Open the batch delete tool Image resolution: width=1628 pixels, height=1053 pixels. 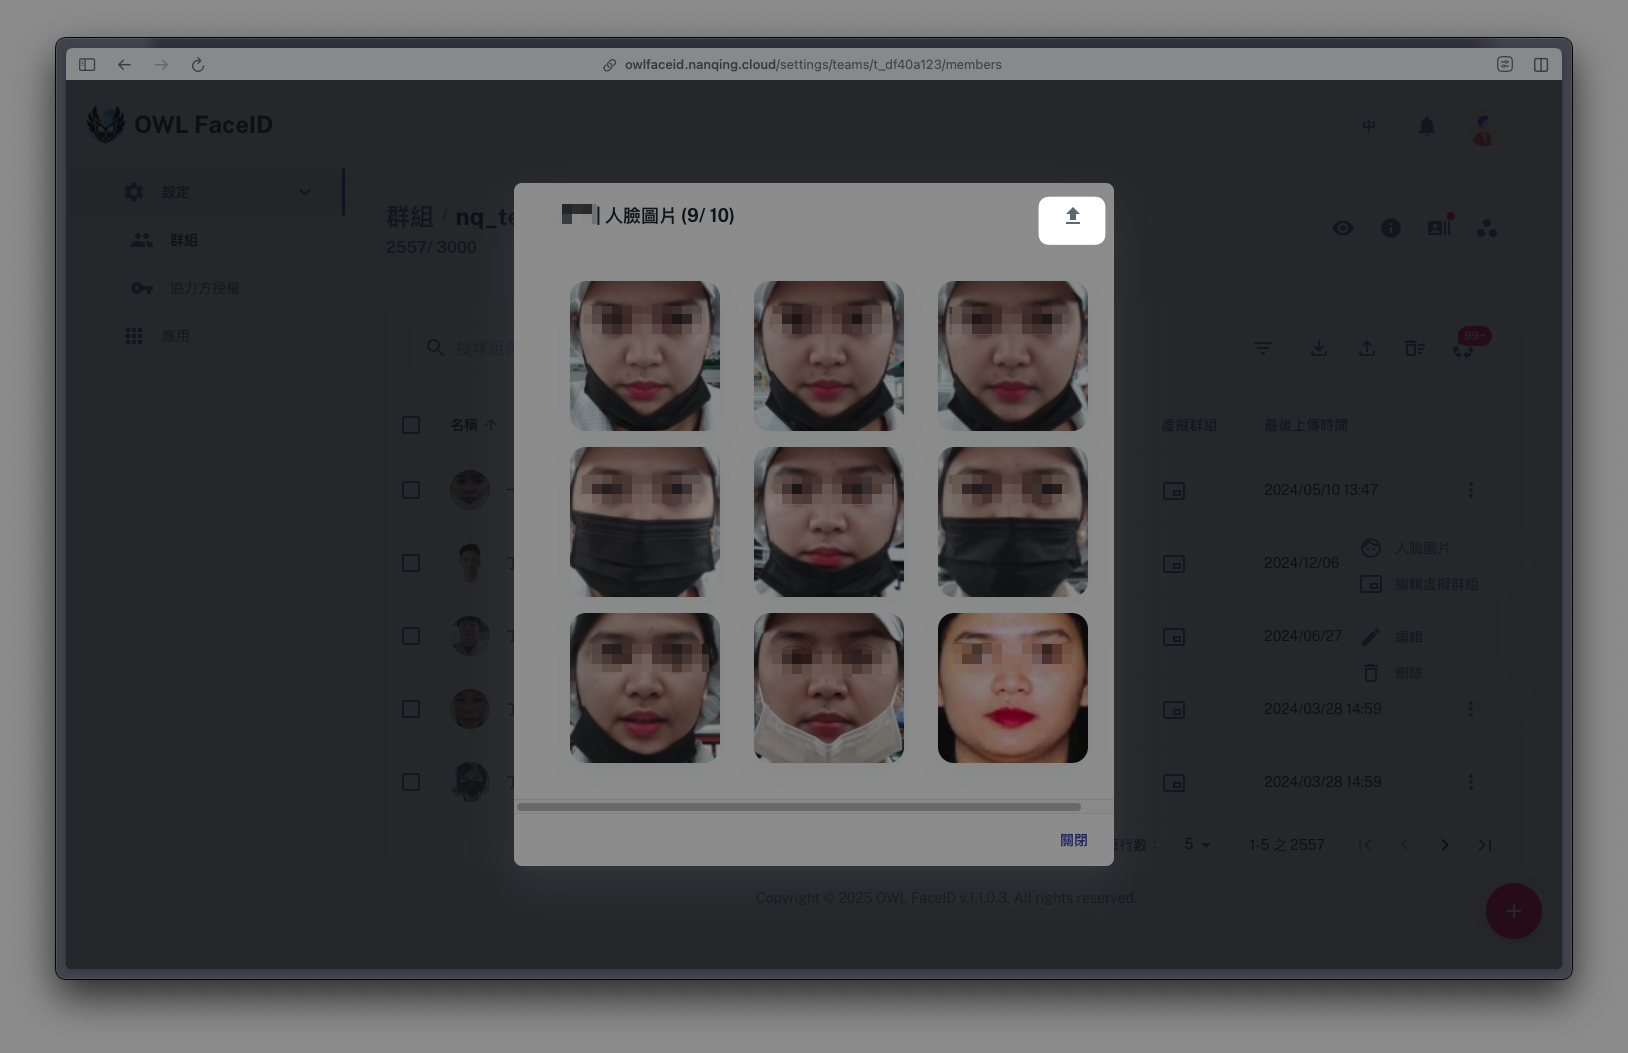(1414, 347)
